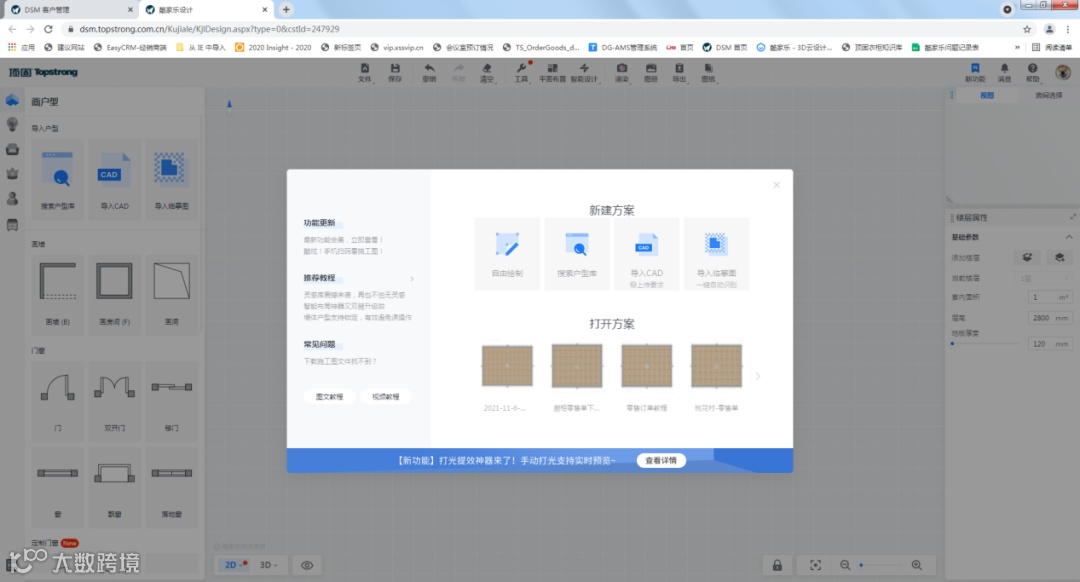This screenshot has width=1080, height=582.
Task: Toggle the lock icon on bottom bar
Action: [x=777, y=565]
